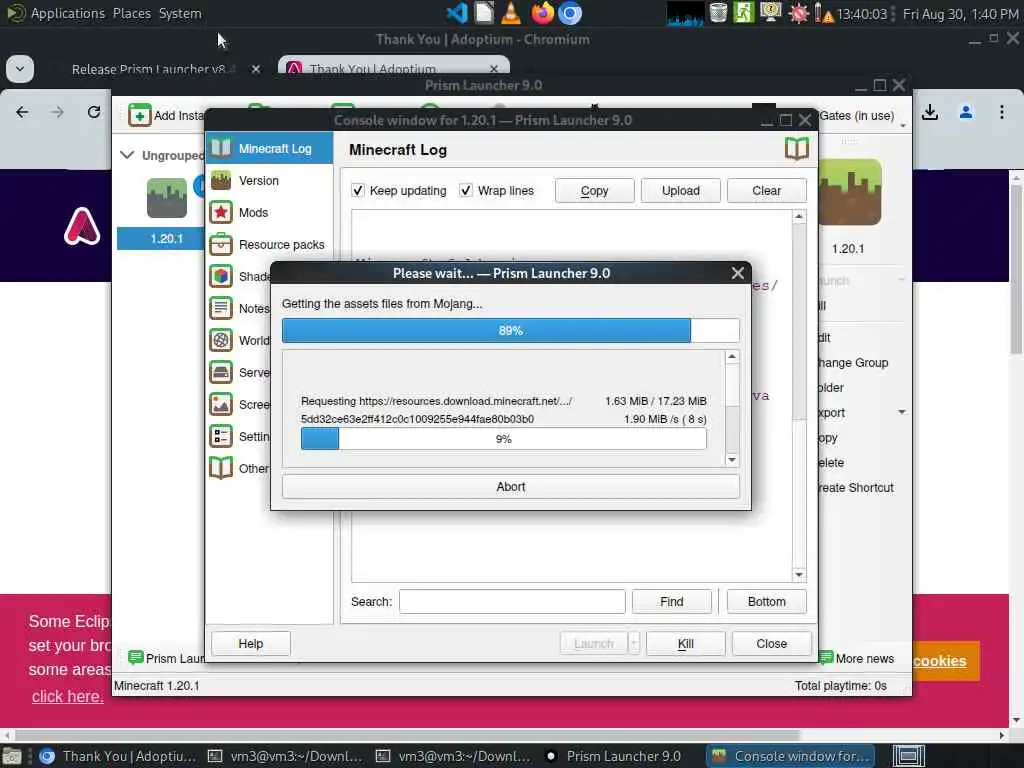This screenshot has width=1024, height=768.
Task: Click the Clear log button
Action: tap(766, 191)
